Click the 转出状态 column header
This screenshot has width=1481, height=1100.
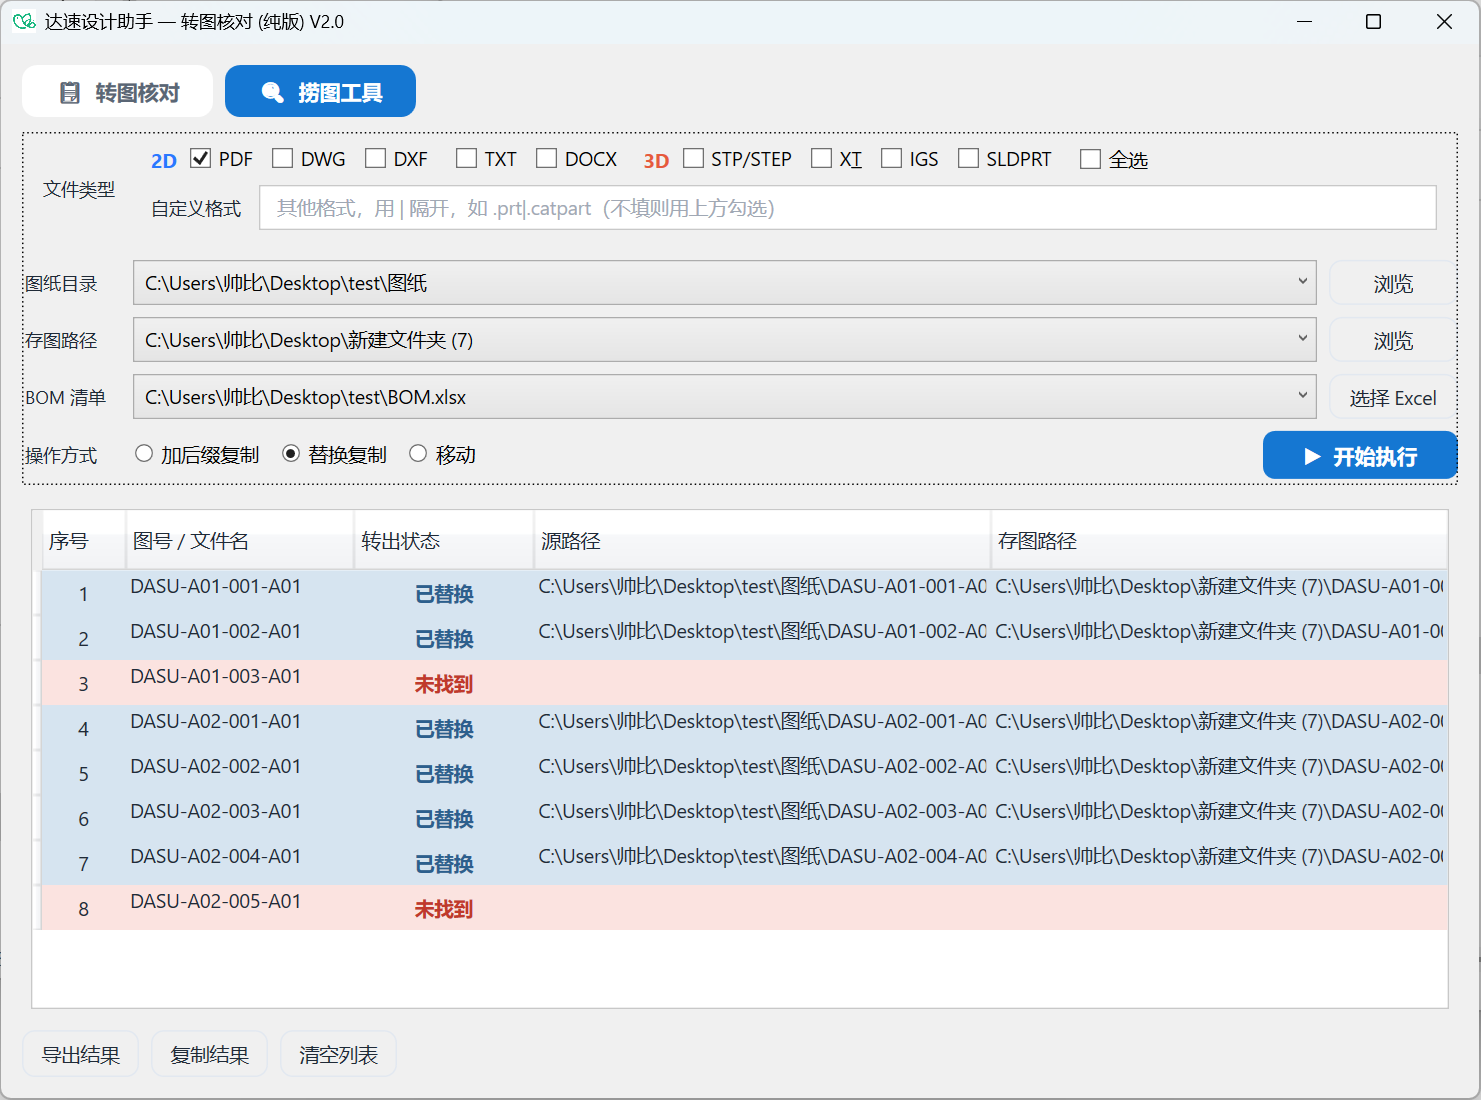(444, 541)
